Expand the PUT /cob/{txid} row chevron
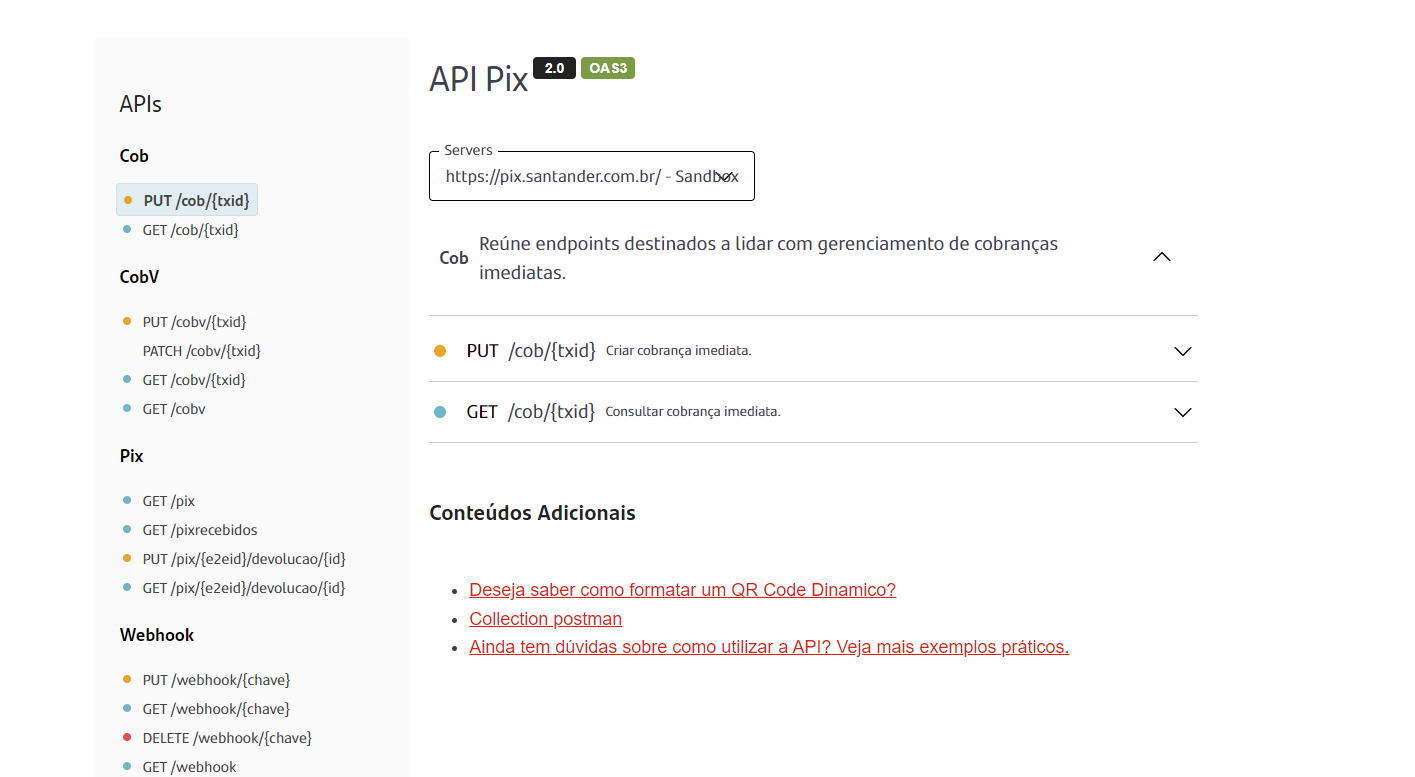The height and width of the screenshot is (777, 1415). click(x=1182, y=351)
